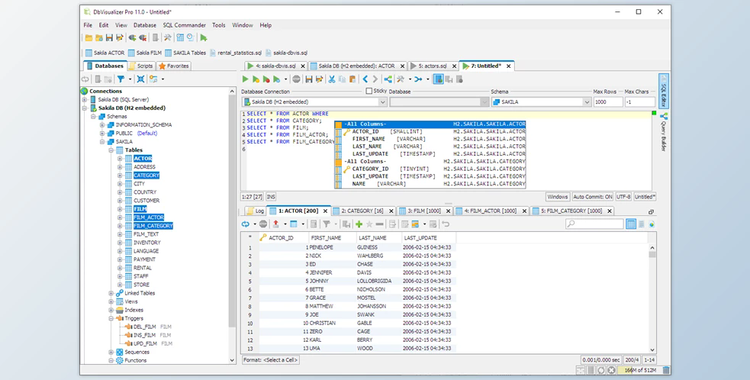
Task: Click the Max Chars input field
Action: (640, 102)
